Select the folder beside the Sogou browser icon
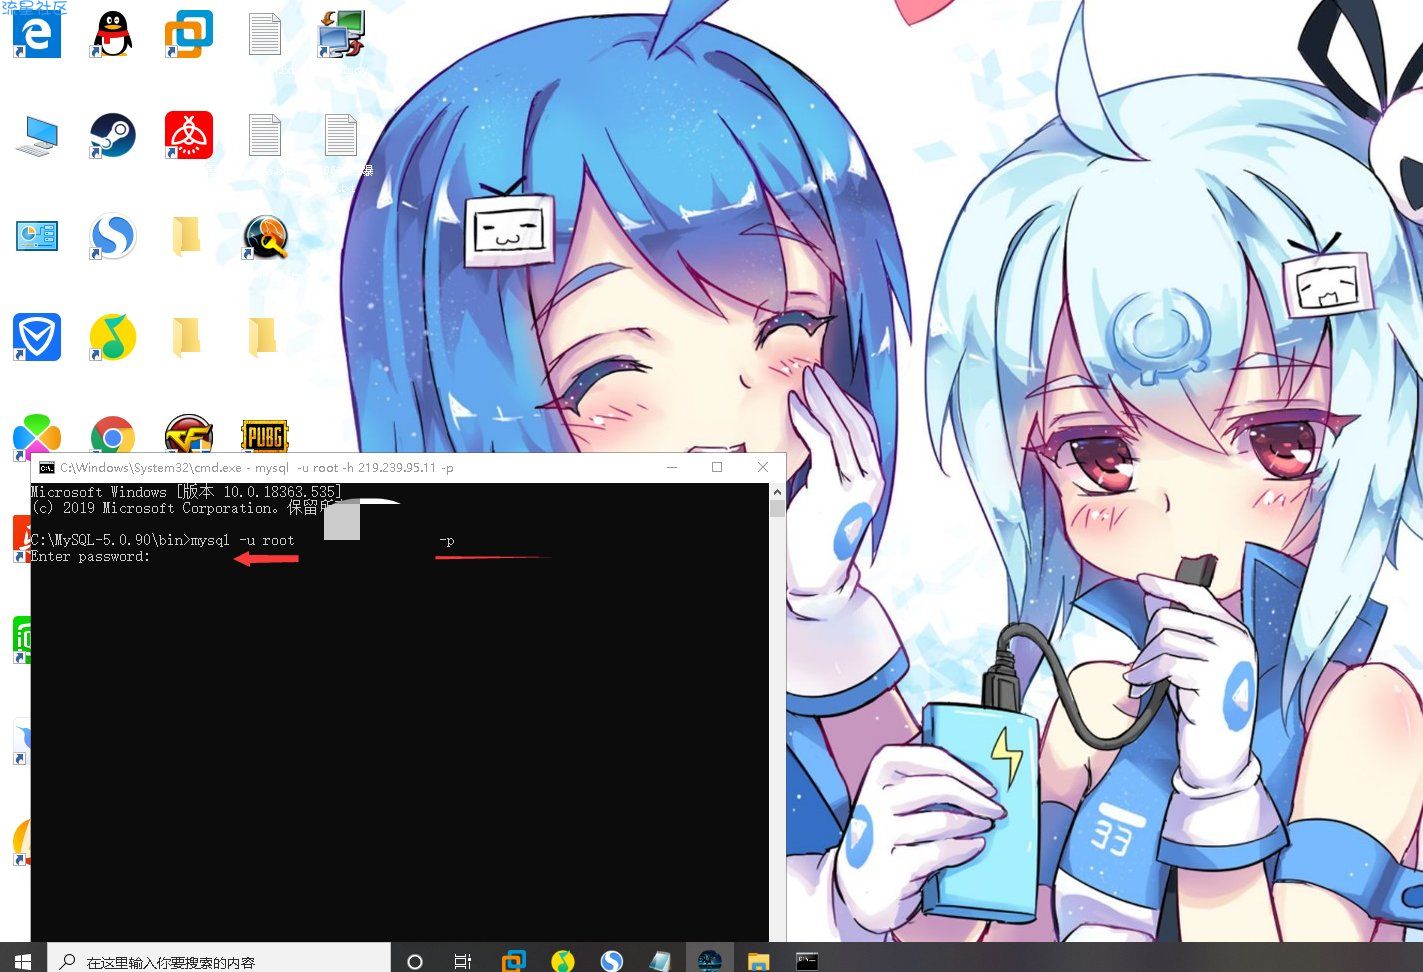The width and height of the screenshot is (1423, 972). (186, 236)
